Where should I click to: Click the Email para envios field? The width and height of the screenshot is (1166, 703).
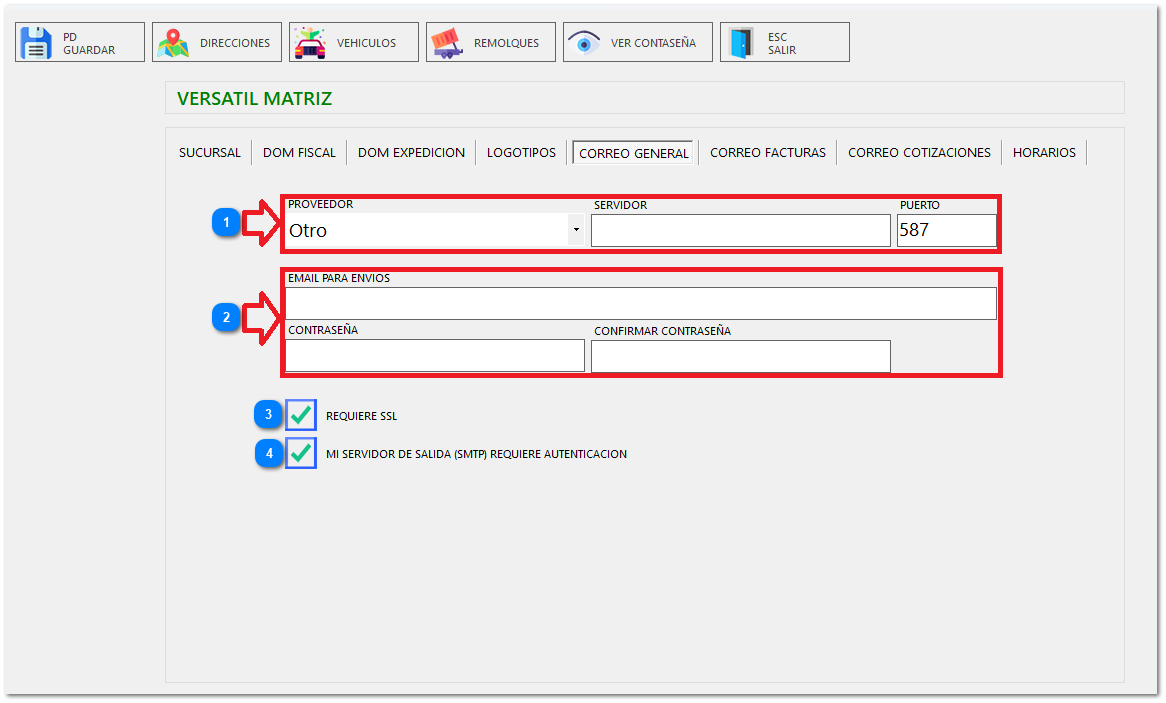640,303
